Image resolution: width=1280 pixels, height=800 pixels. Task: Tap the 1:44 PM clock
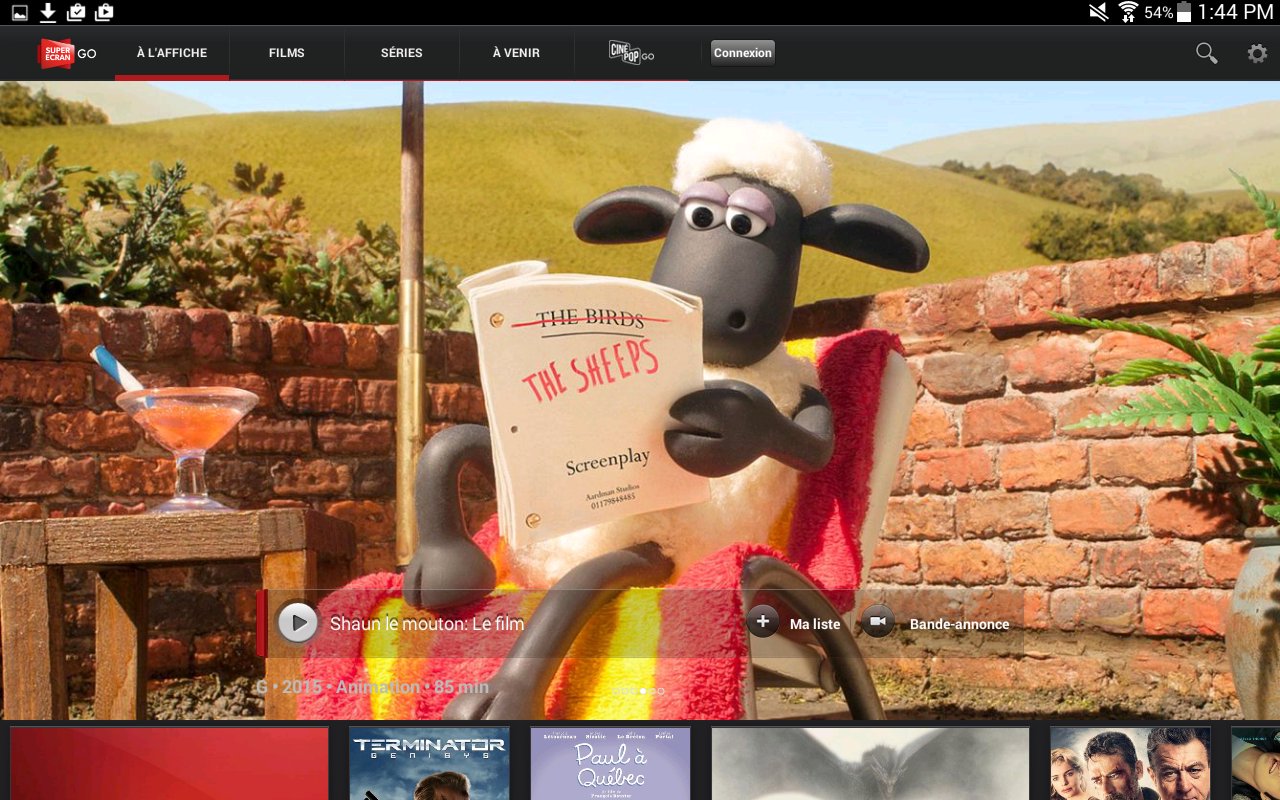click(x=1235, y=12)
